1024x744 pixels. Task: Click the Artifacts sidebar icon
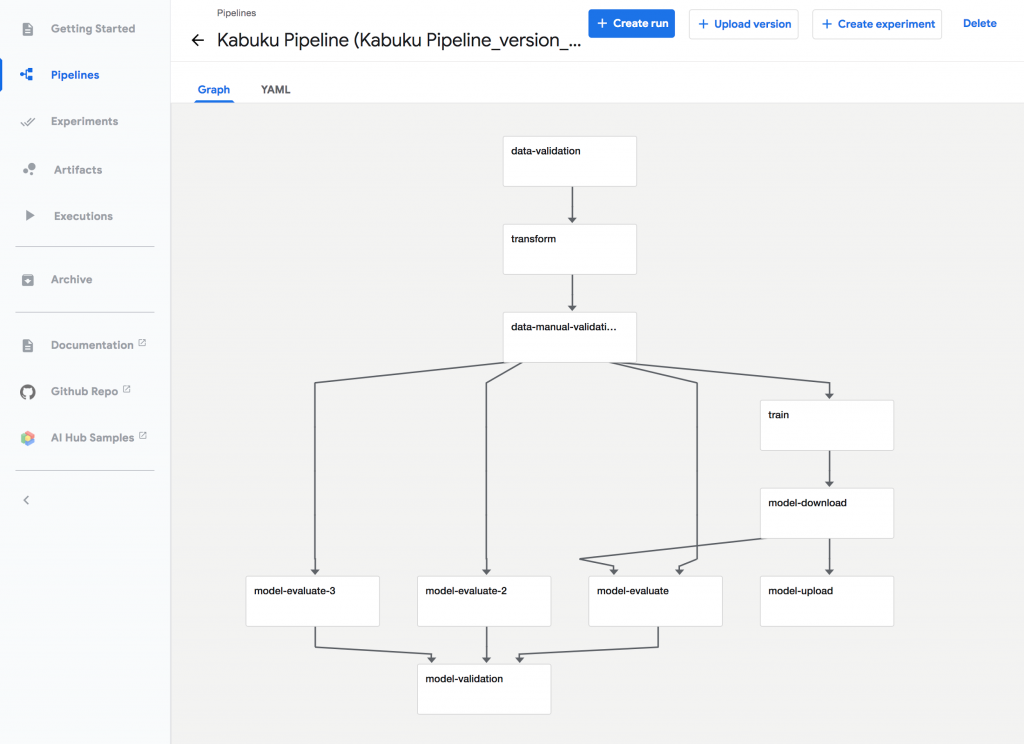[x=29, y=170]
